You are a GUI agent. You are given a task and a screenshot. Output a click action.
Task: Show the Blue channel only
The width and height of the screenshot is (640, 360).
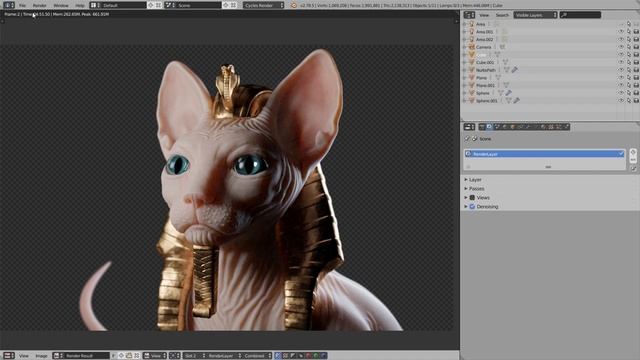(323, 356)
